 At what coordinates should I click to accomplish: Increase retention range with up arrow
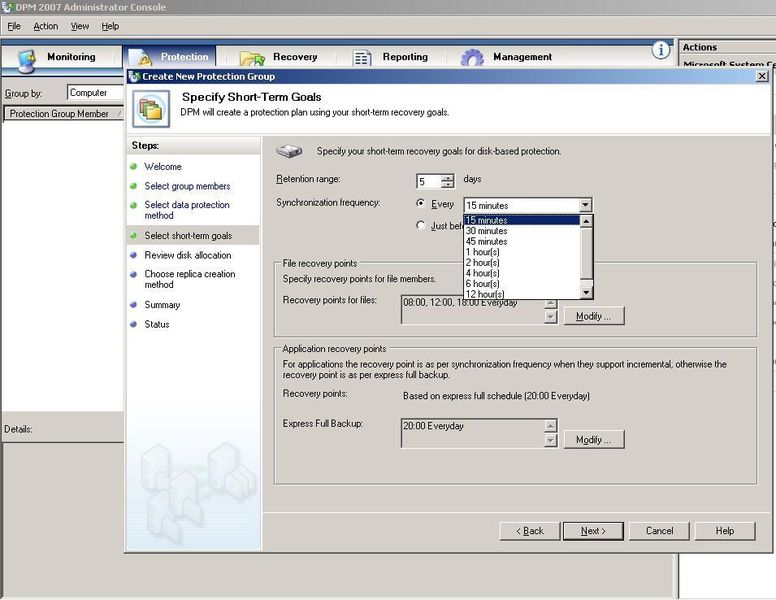(447, 178)
